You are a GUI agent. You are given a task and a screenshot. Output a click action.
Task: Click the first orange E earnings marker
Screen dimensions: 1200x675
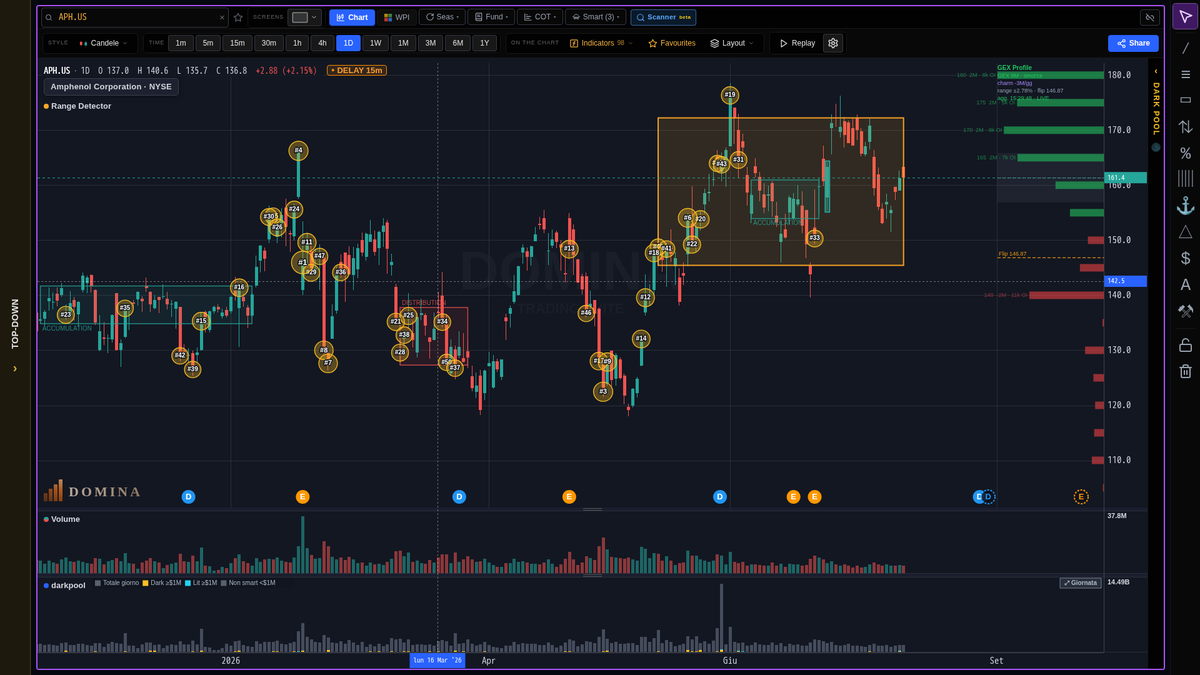(x=303, y=497)
